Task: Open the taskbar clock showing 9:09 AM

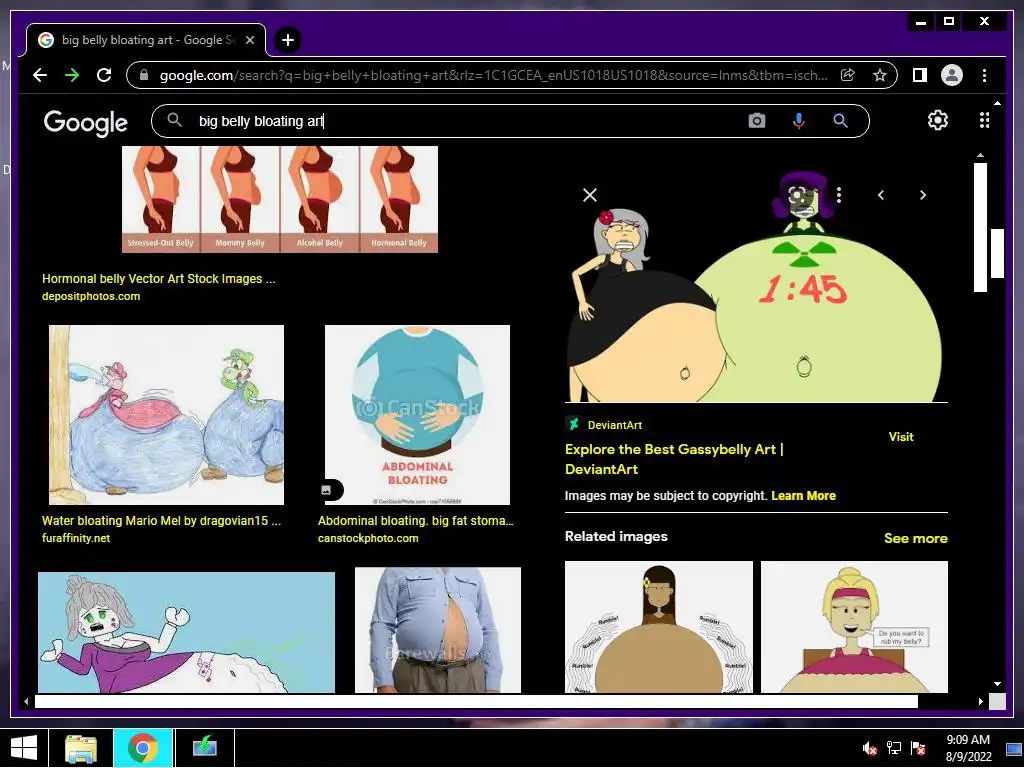Action: [968, 748]
